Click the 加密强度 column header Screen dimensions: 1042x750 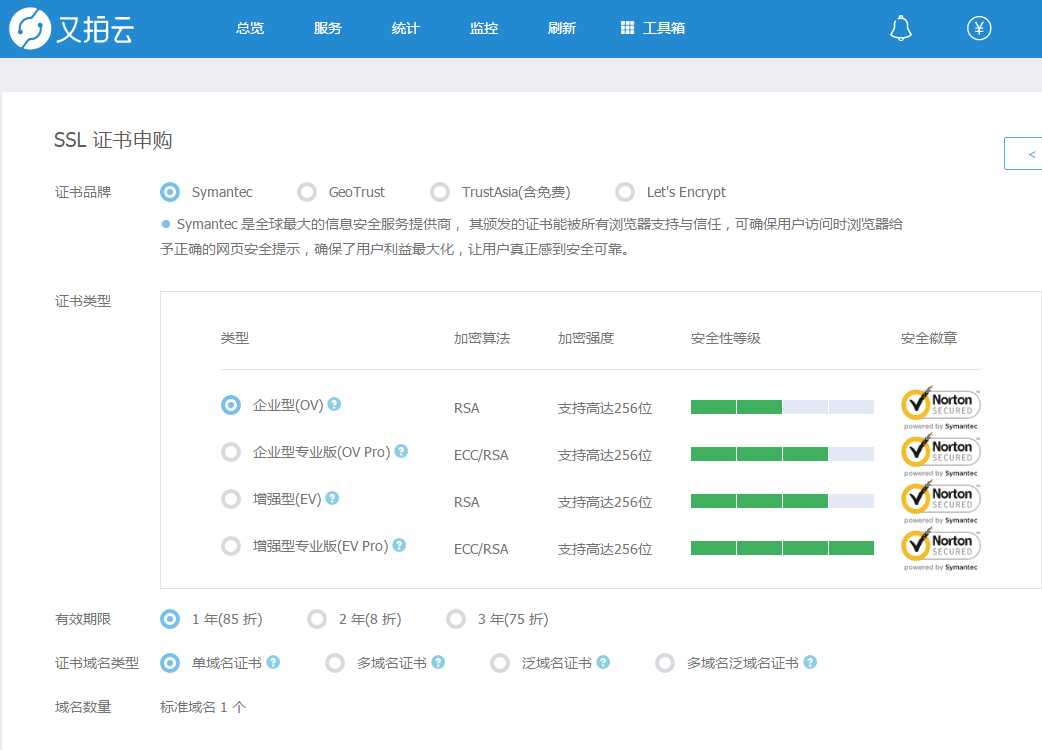pos(585,338)
